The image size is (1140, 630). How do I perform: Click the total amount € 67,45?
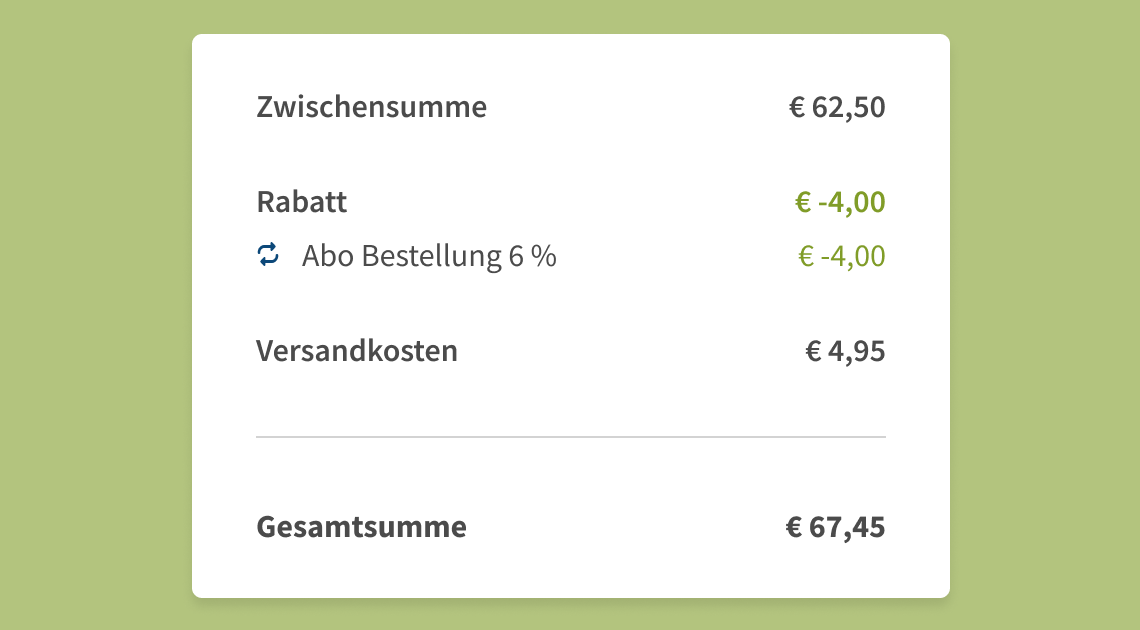pyautogui.click(x=835, y=527)
